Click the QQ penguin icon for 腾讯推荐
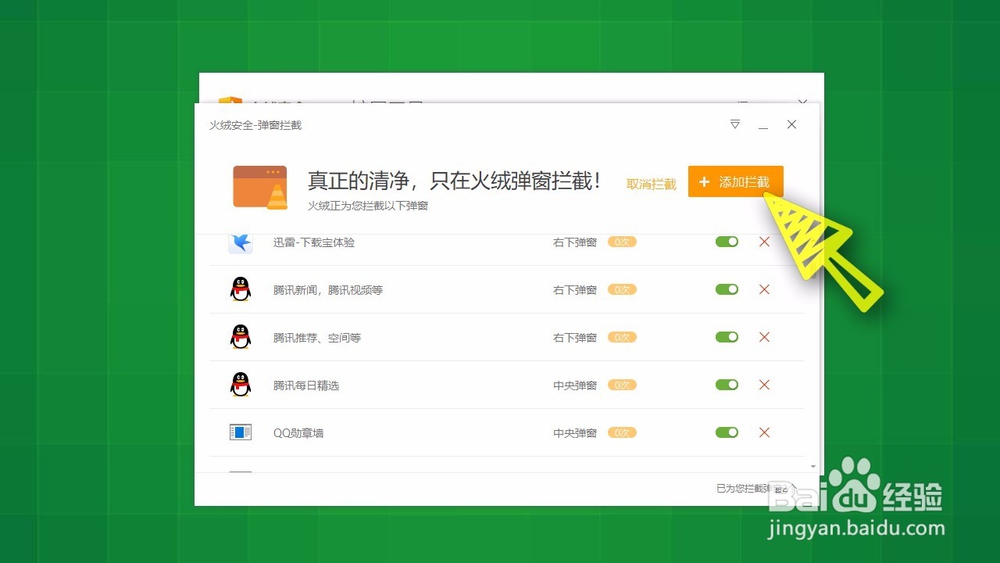Screen dimensions: 1000x563 [x=240, y=337]
